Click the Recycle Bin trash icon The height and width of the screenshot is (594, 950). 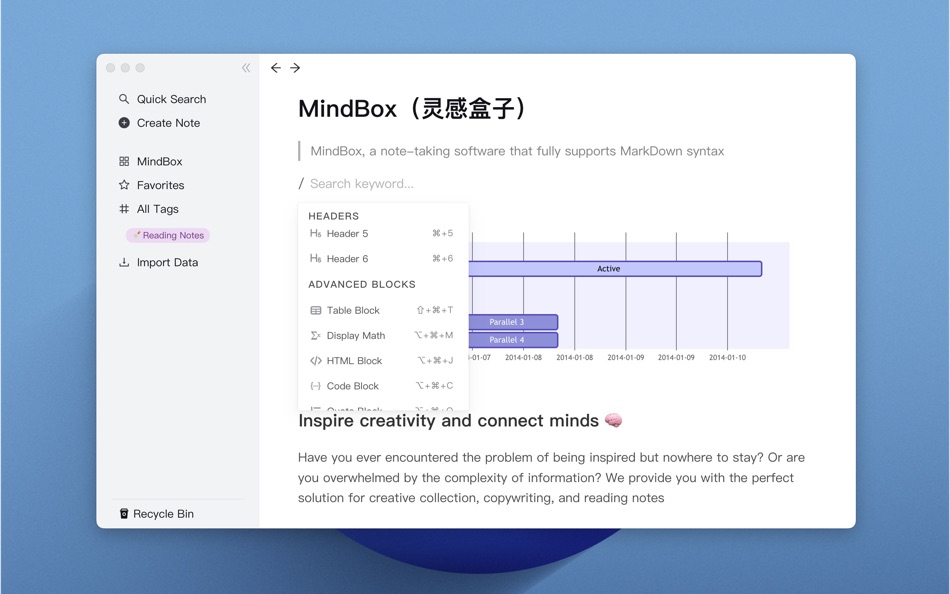click(124, 513)
